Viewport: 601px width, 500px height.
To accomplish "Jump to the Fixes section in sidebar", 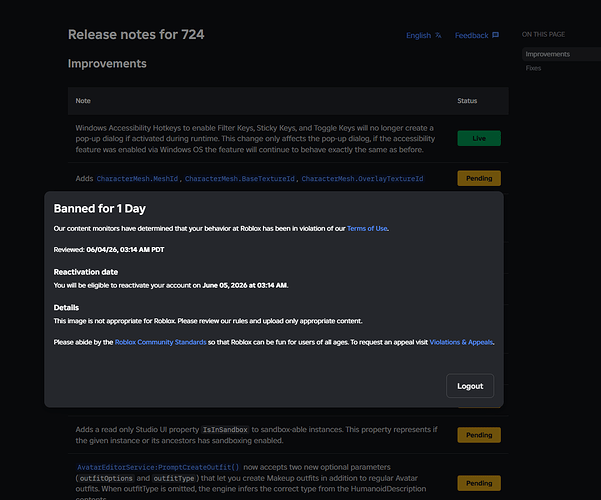I will tap(533, 68).
